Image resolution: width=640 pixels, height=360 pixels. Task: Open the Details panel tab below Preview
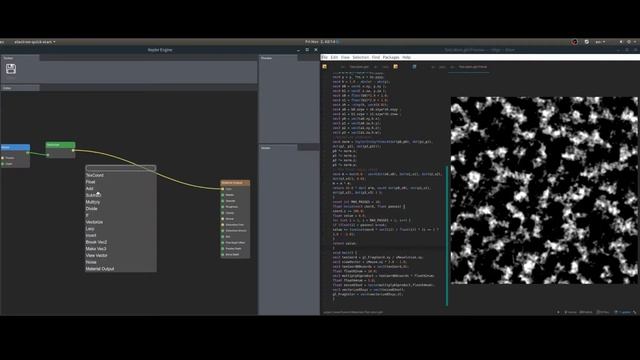[x=278, y=148]
